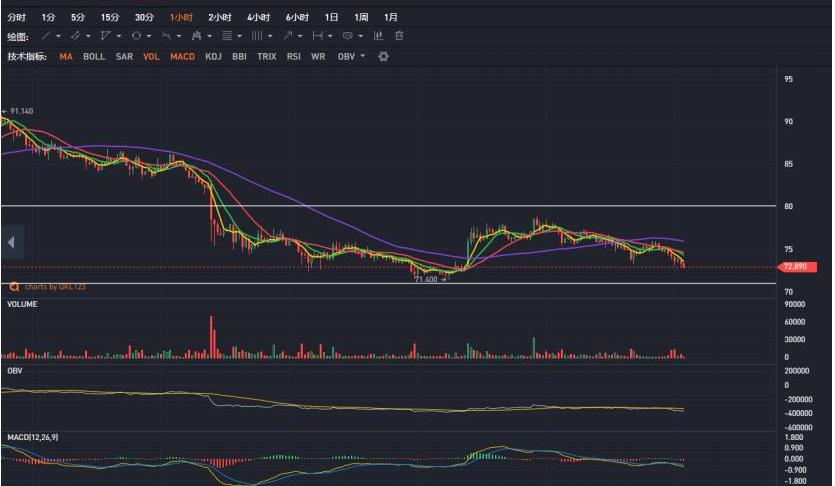This screenshot has height=486, width=835.
Task: Select the line drawing tool
Action: pos(45,36)
